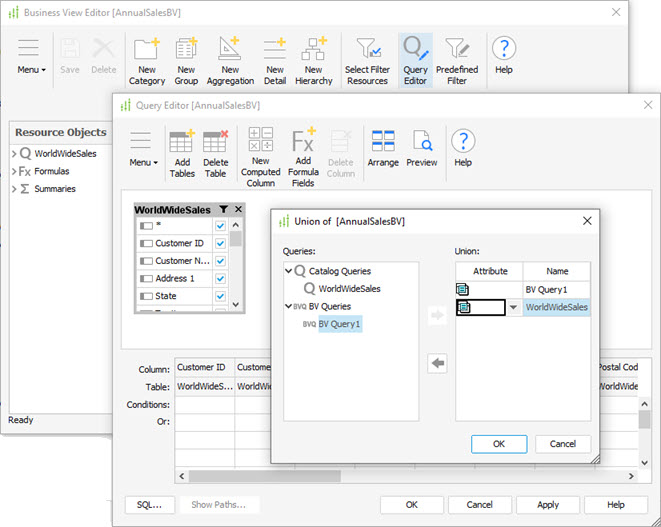
Task: Click Cancel at bottom of Query Editor
Action: pos(480,505)
